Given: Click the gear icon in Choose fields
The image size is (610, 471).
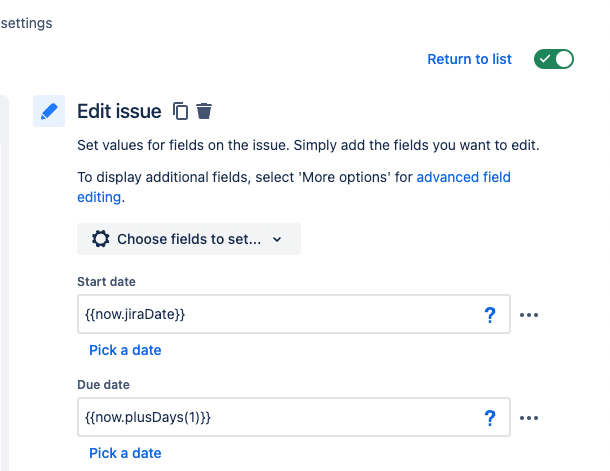Looking at the screenshot, I should pyautogui.click(x=100, y=239).
